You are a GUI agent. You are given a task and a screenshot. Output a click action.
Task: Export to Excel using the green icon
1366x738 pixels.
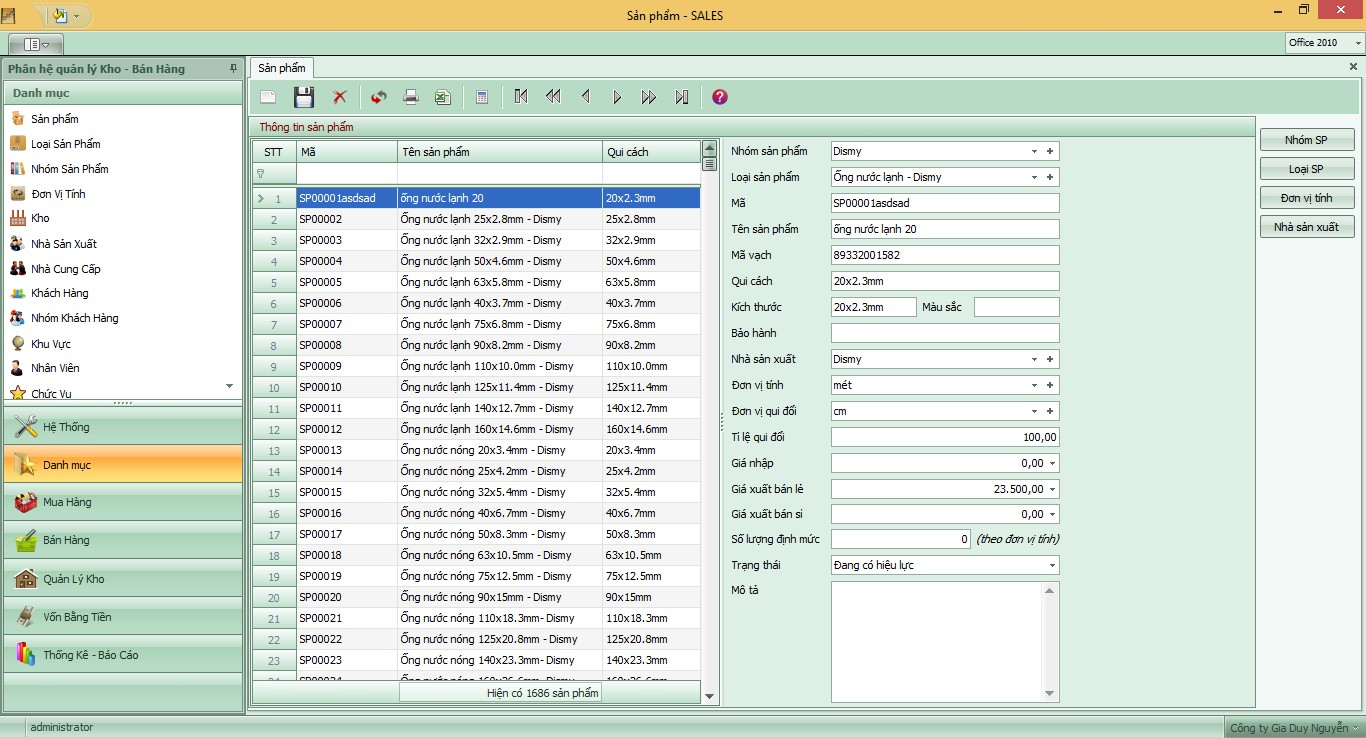click(442, 97)
